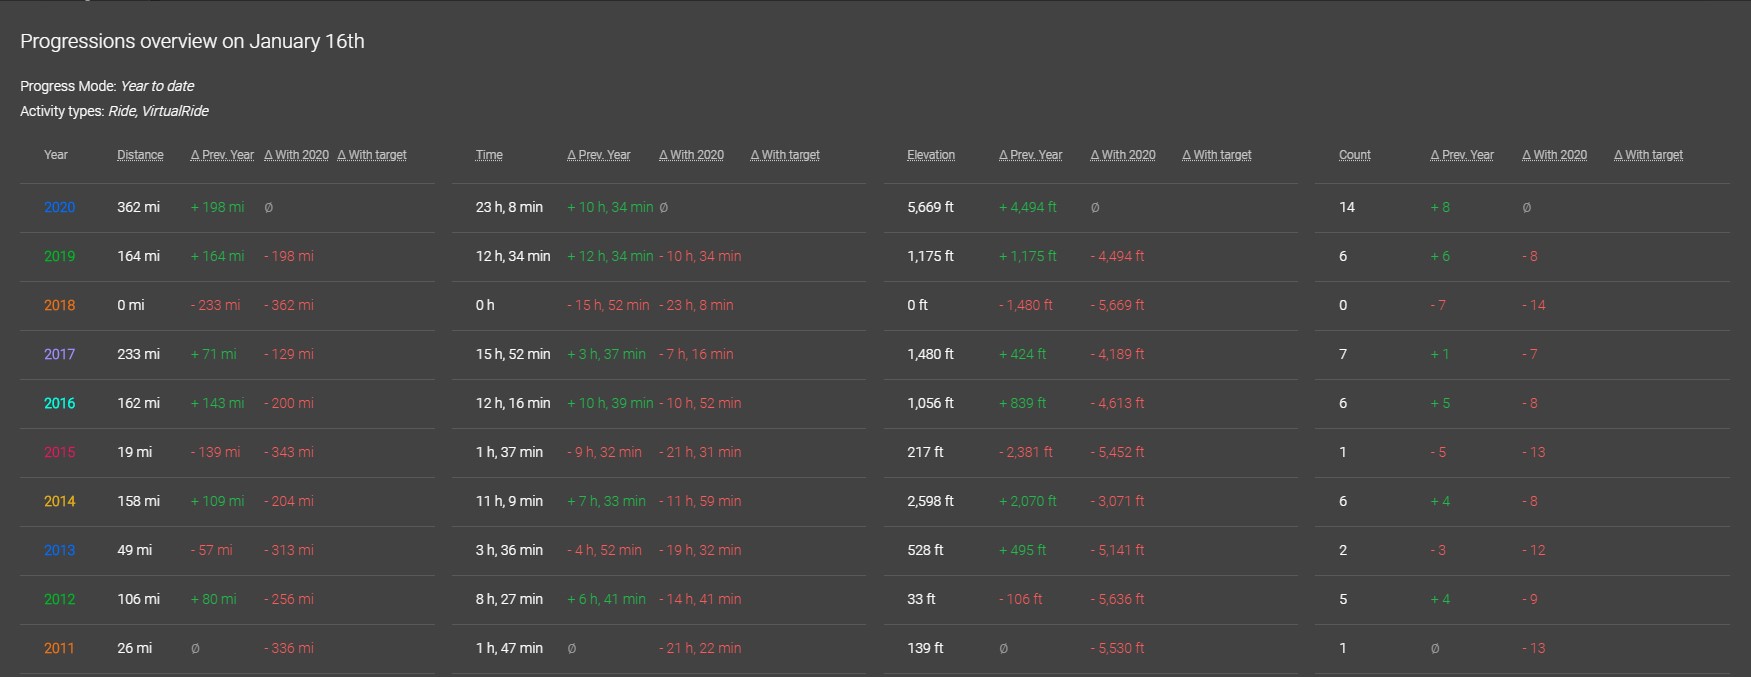Click the - 15 h, 52 min delta

coord(608,305)
